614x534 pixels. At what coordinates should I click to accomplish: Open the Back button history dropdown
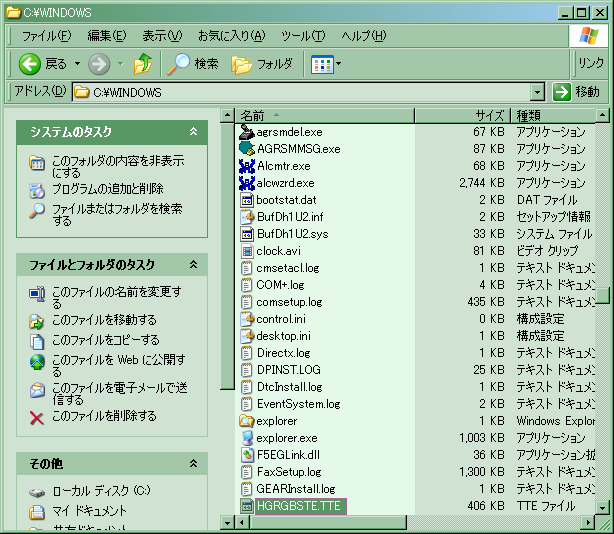pyautogui.click(x=78, y=64)
